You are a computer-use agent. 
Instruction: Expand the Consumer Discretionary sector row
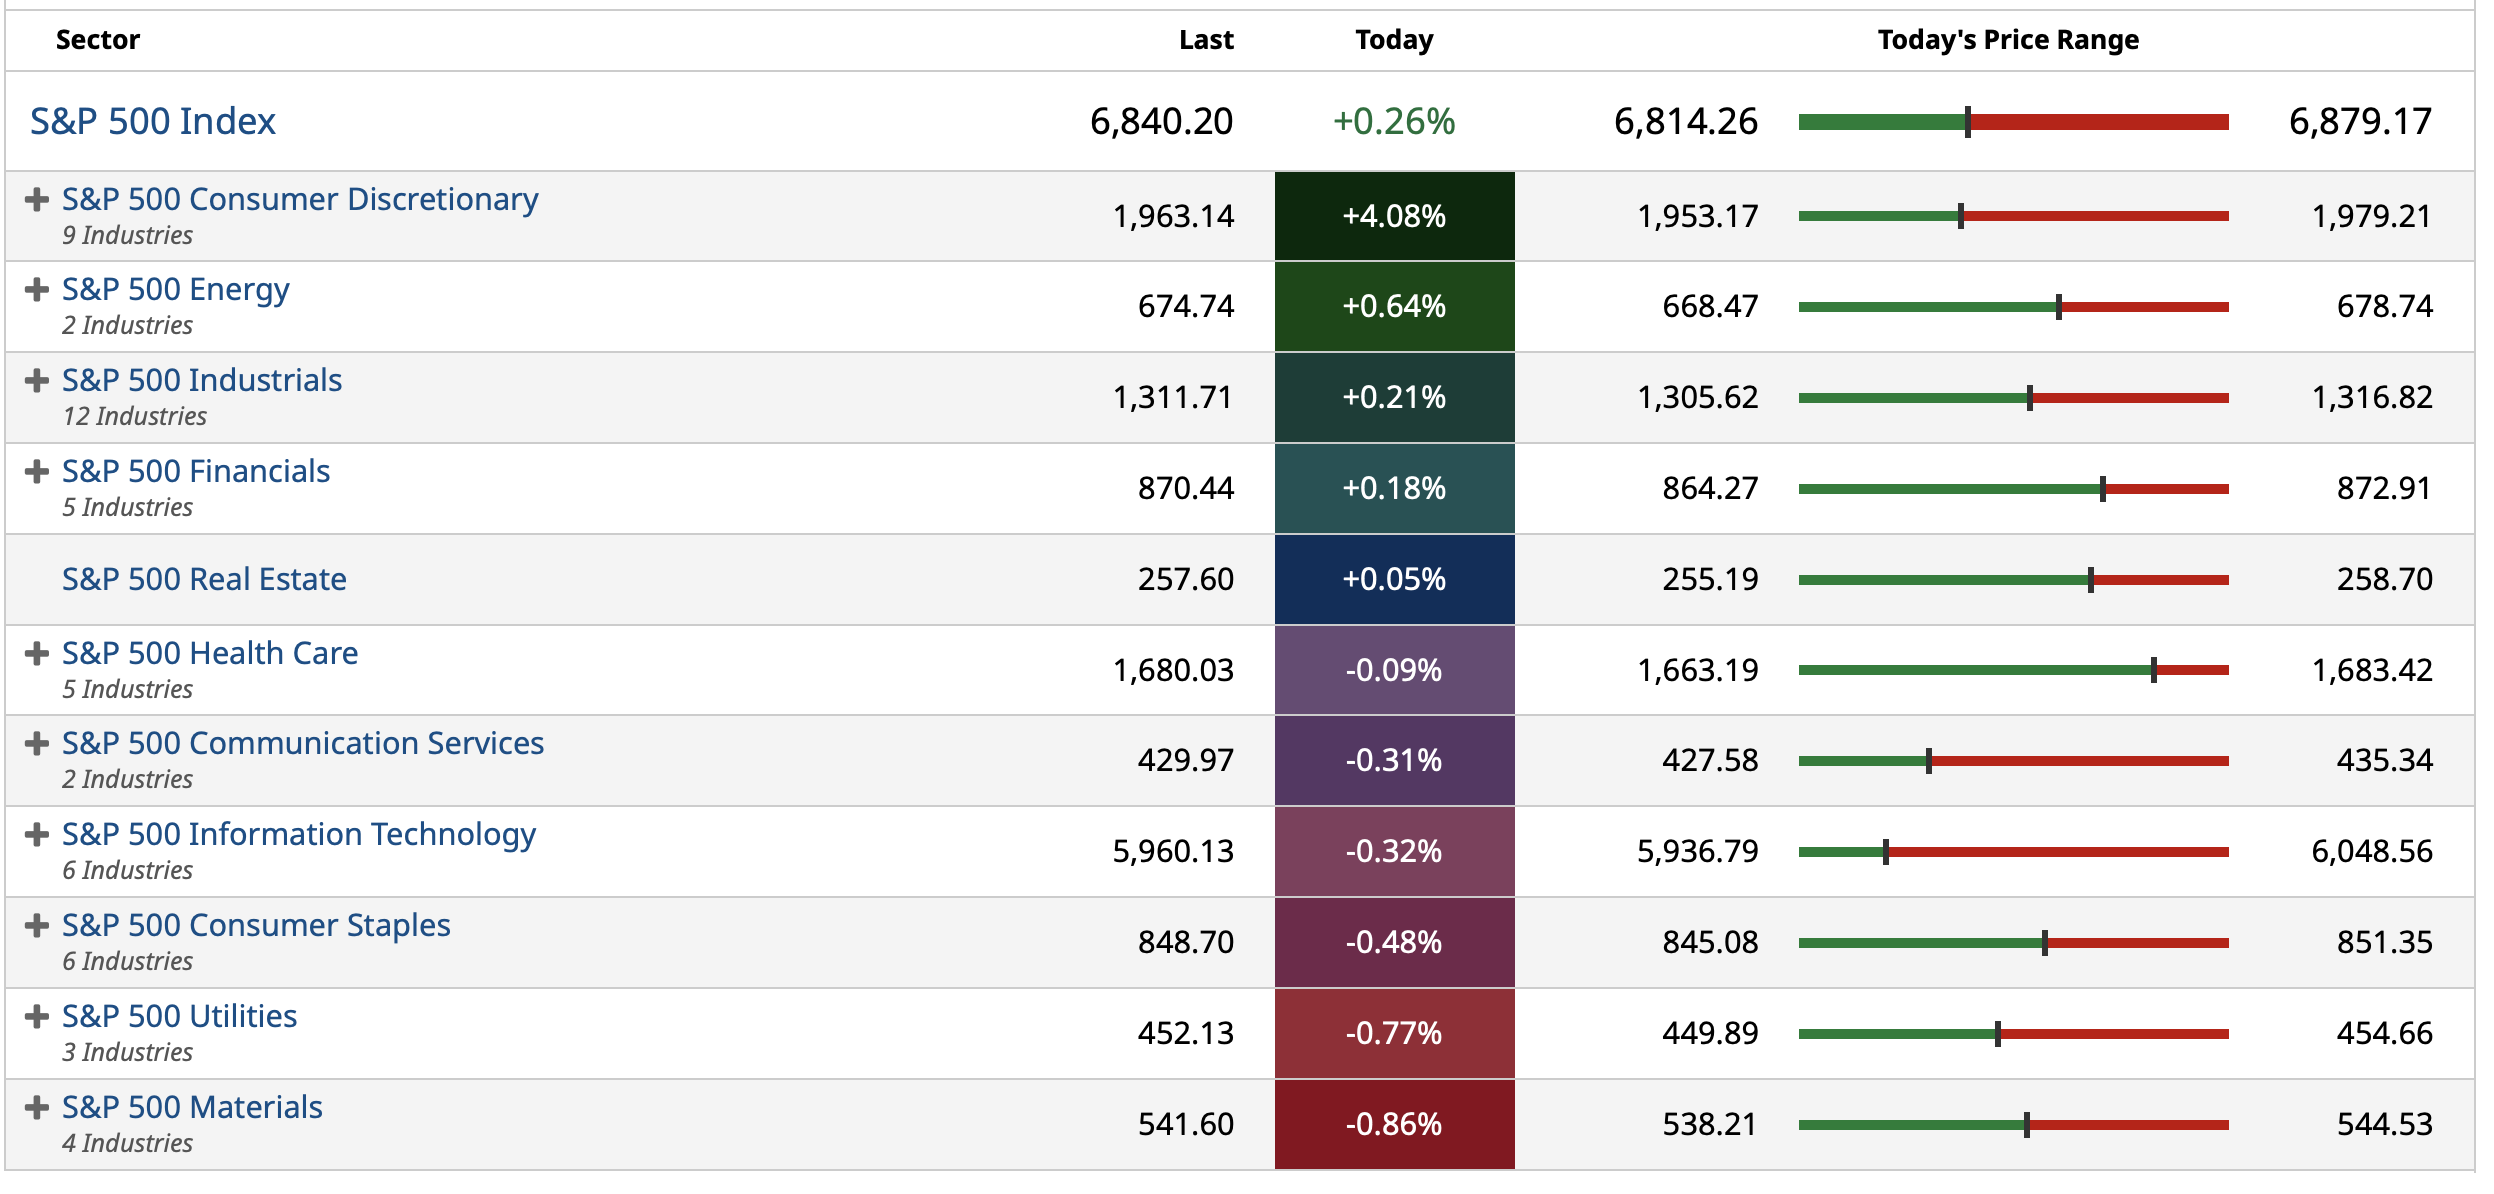pos(37,200)
